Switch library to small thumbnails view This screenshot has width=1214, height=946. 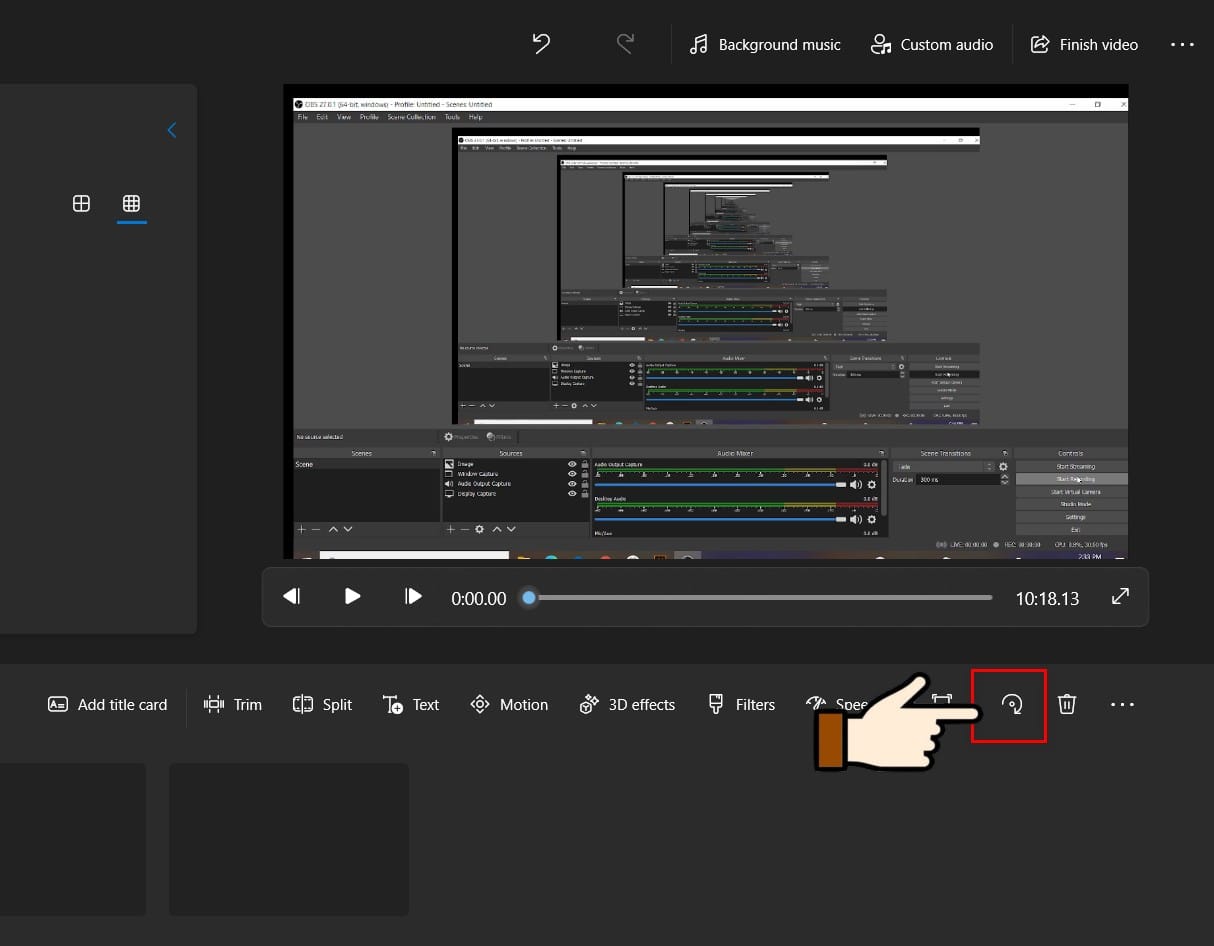[x=131, y=204]
